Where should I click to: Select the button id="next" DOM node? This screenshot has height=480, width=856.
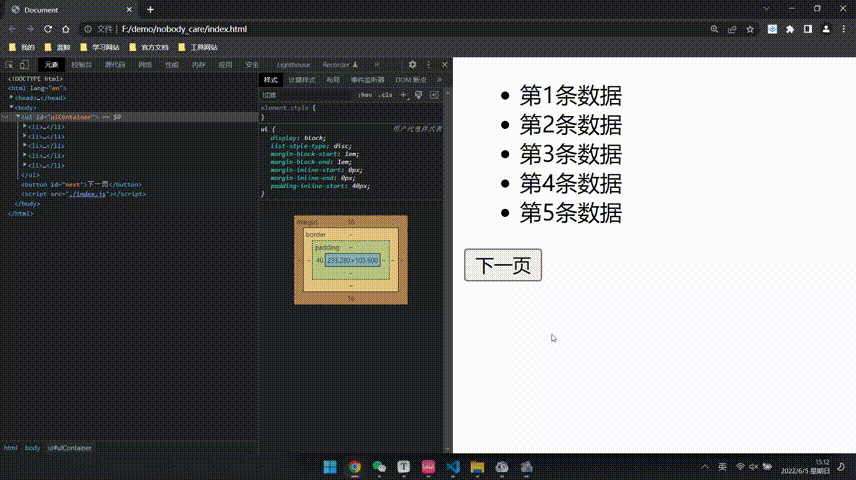81,185
